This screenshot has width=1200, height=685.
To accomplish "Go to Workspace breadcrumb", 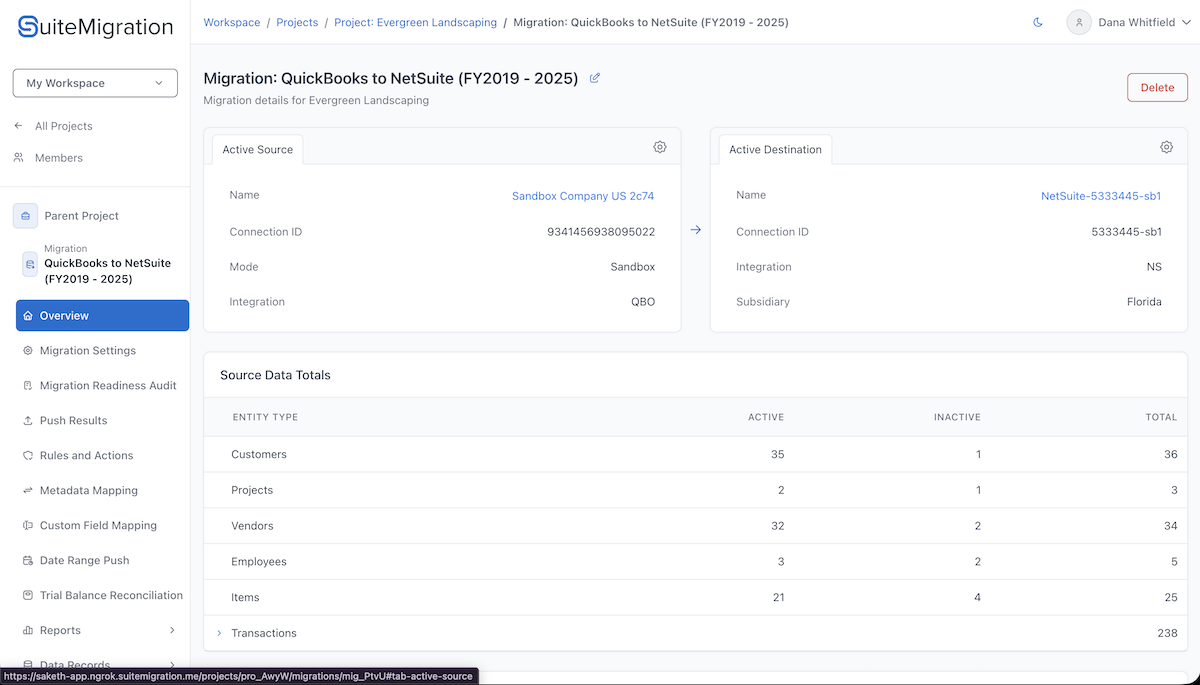I will [232, 22].
